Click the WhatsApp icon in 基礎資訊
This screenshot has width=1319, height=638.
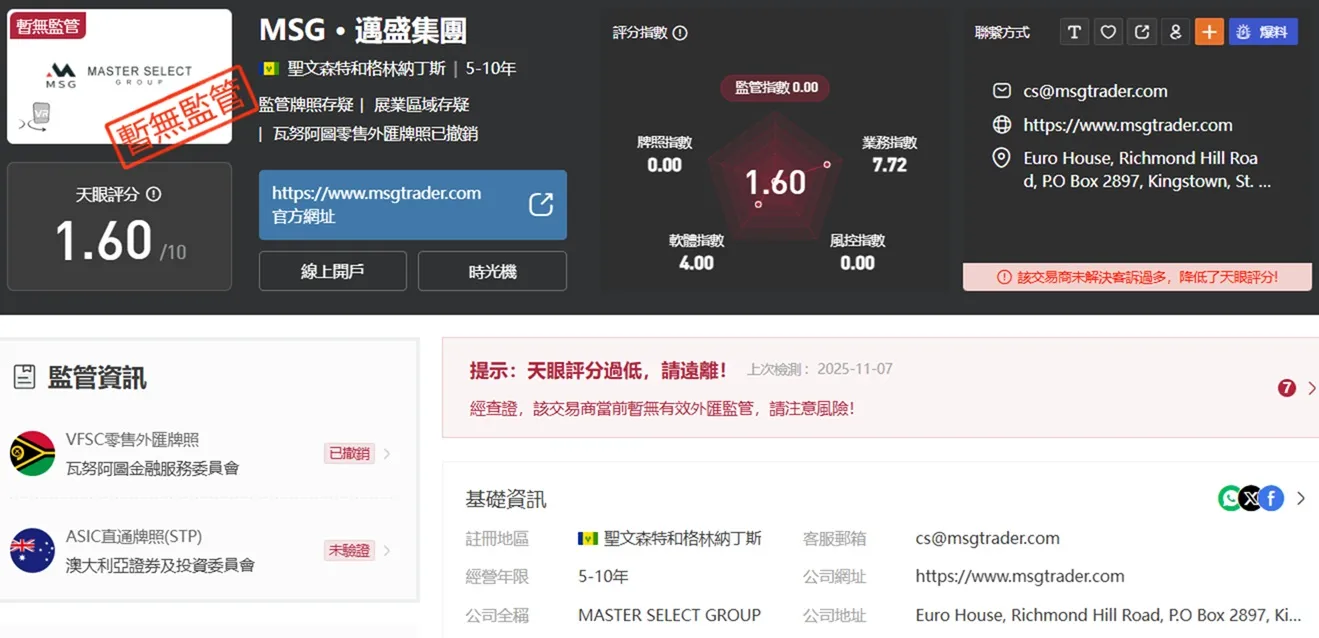(1230, 498)
